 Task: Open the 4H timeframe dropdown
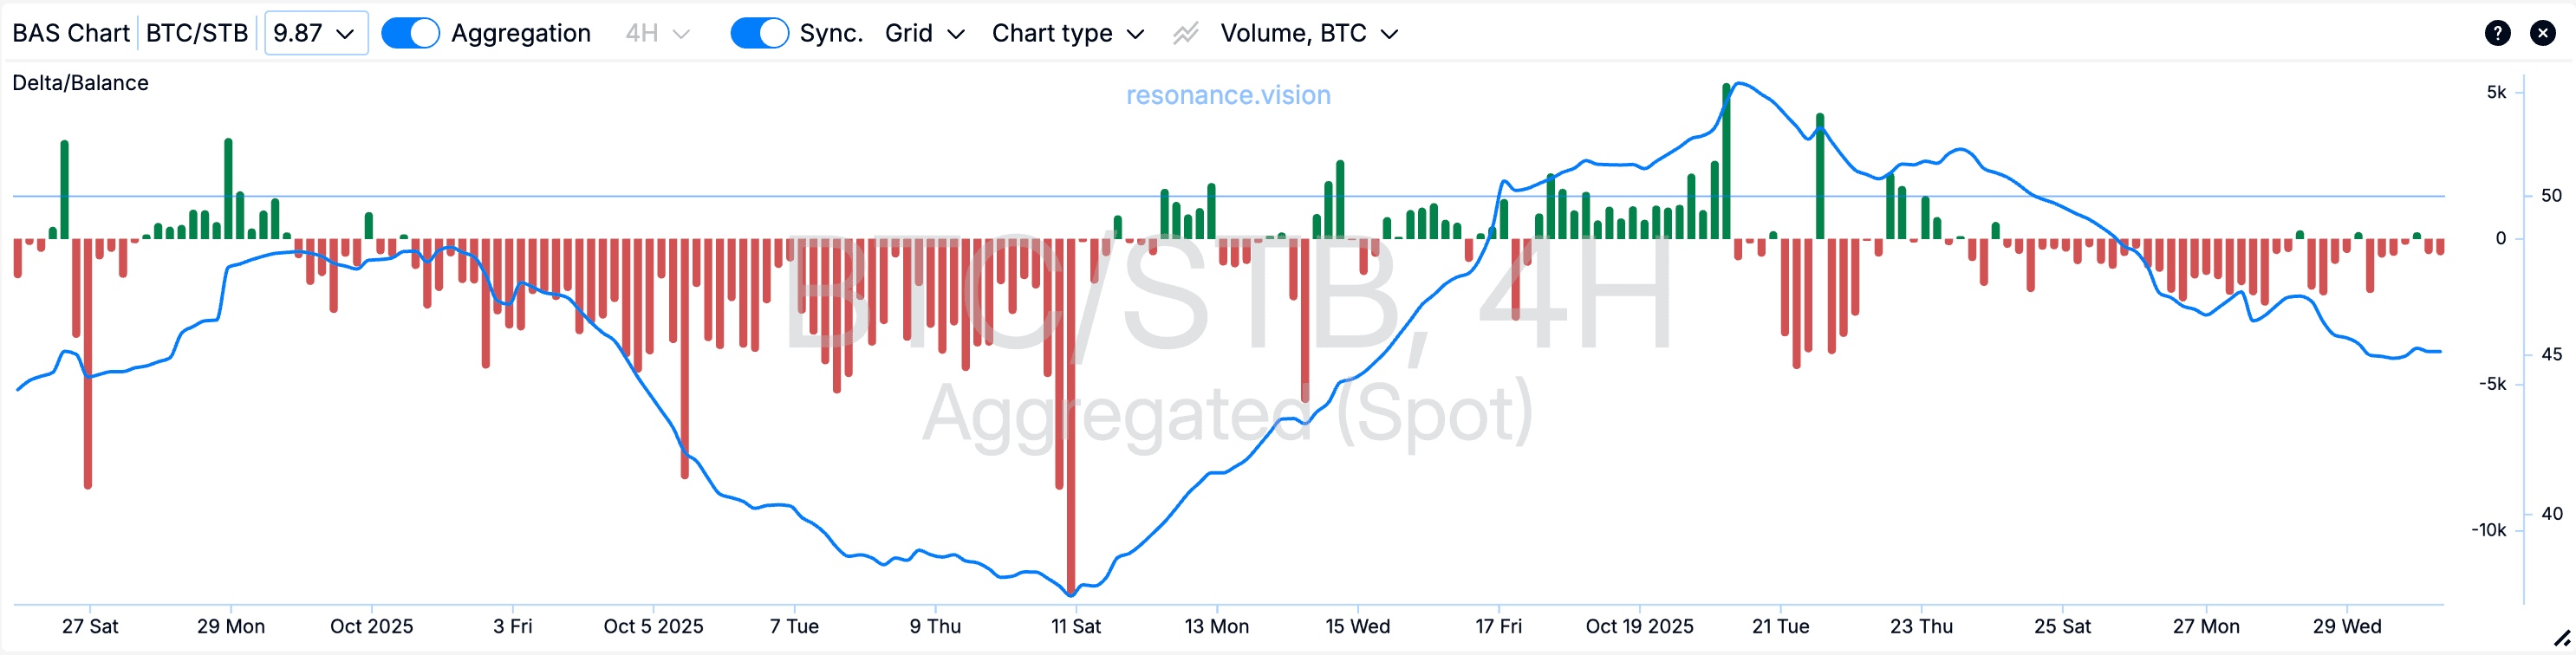657,33
